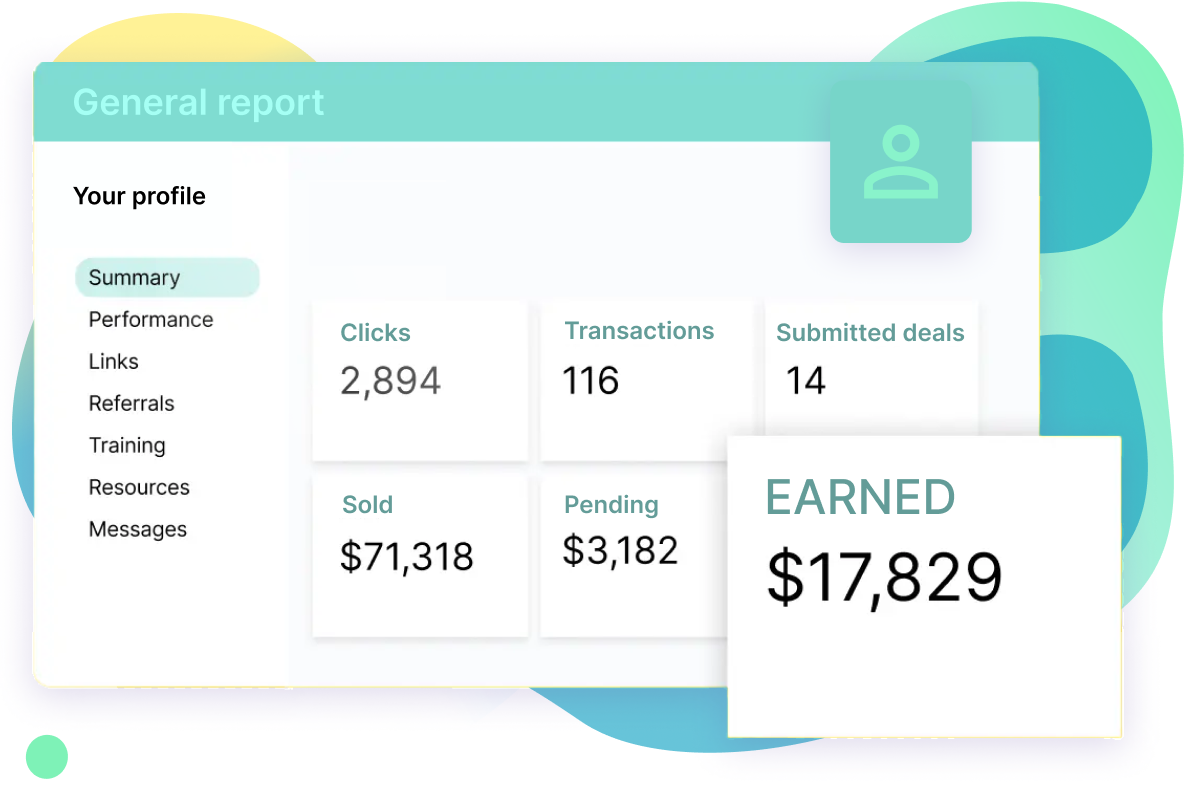Click the green circle dot decoration
The height and width of the screenshot is (800, 1188).
[x=47, y=757]
